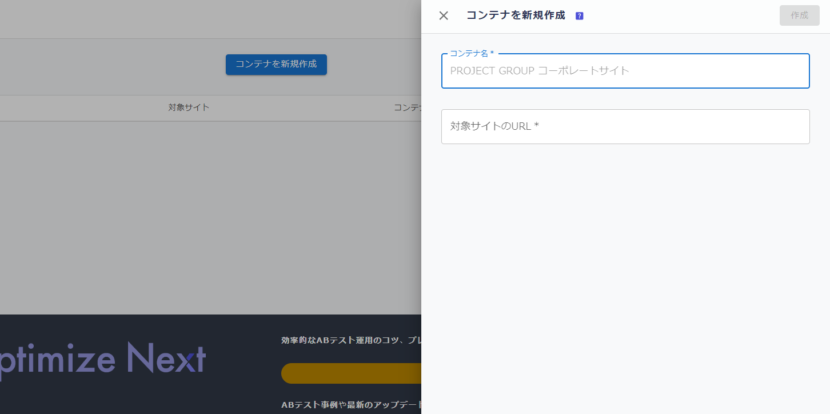Viewport: 830px width, 414px height.
Task: Click into the 対象サイトのURL field
Action: (x=625, y=127)
